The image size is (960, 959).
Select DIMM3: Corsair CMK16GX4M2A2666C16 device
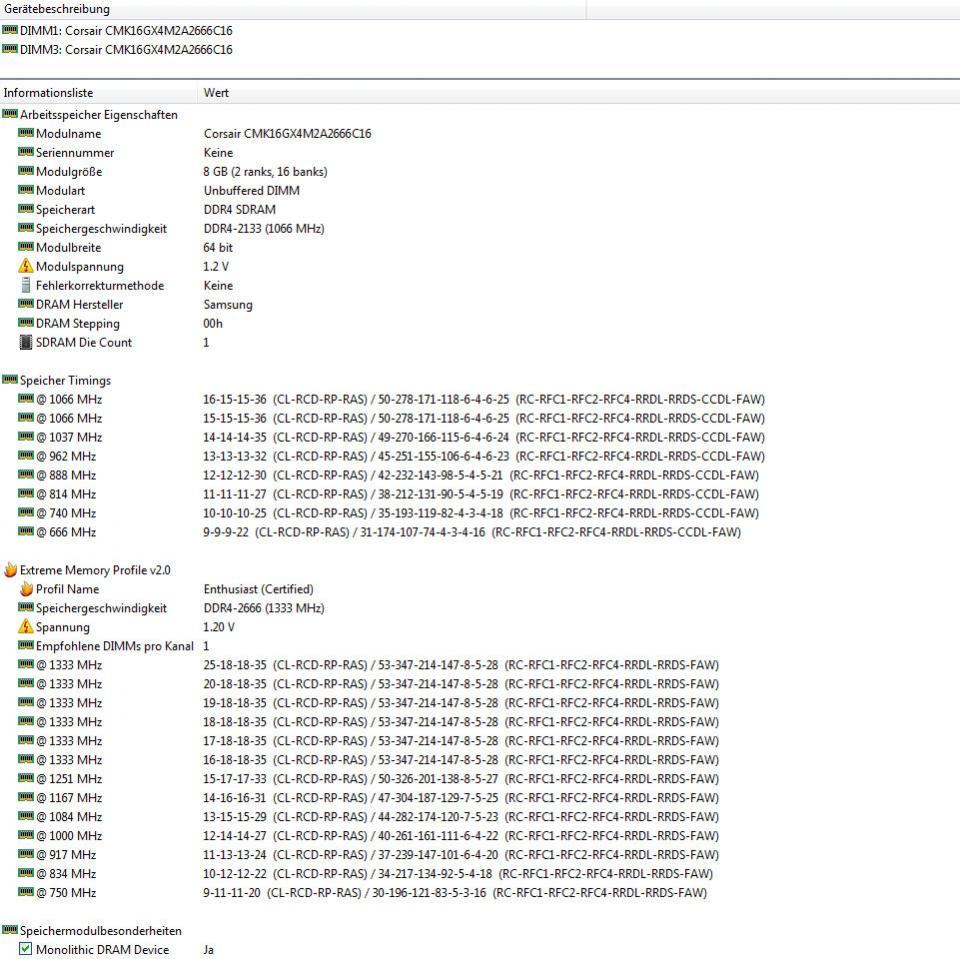tap(126, 49)
